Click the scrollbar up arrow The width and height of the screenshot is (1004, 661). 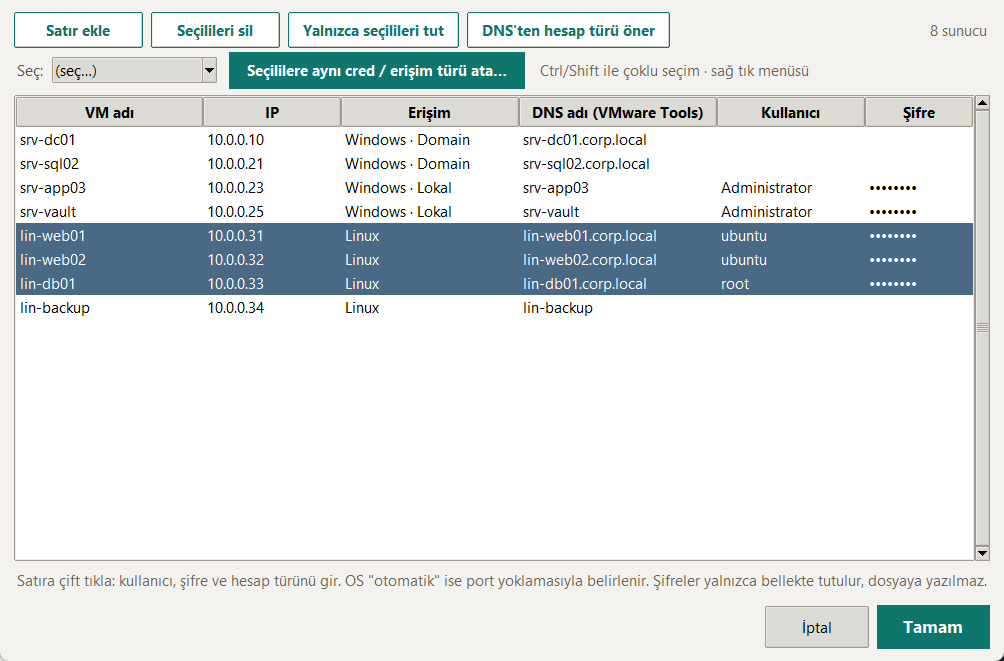[982, 102]
